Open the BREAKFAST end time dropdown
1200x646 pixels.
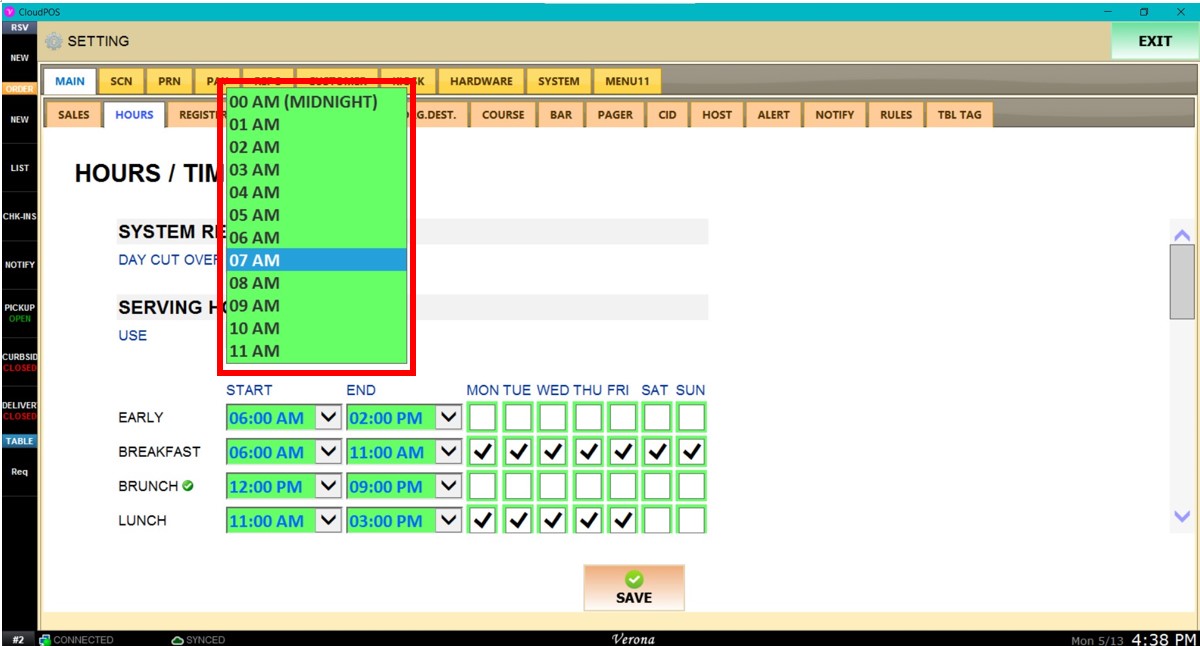point(449,452)
